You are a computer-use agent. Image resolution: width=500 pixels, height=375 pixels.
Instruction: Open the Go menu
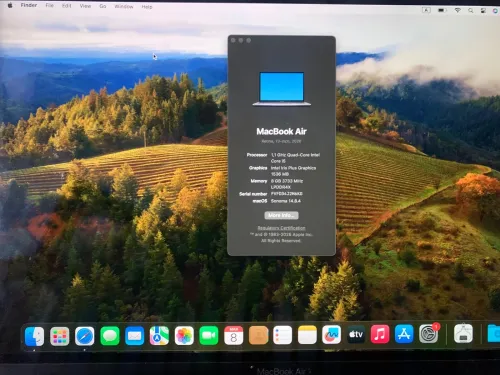click(x=103, y=6)
